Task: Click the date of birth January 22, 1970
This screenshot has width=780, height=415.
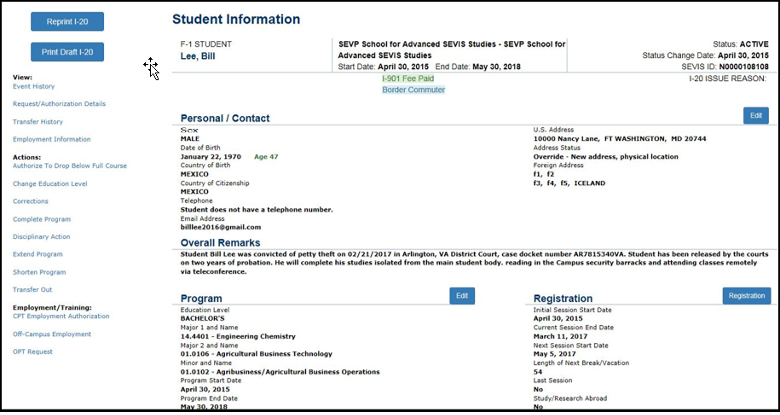Action: pos(210,157)
